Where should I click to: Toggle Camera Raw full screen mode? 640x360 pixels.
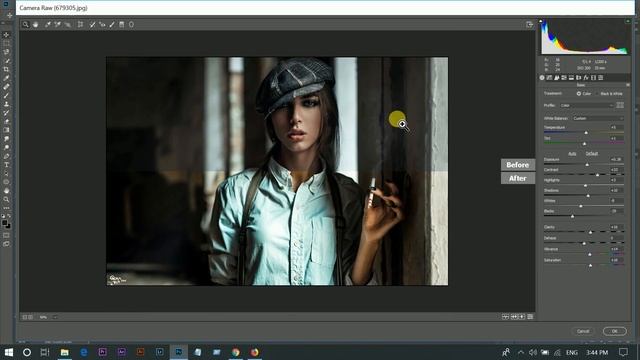529,25
